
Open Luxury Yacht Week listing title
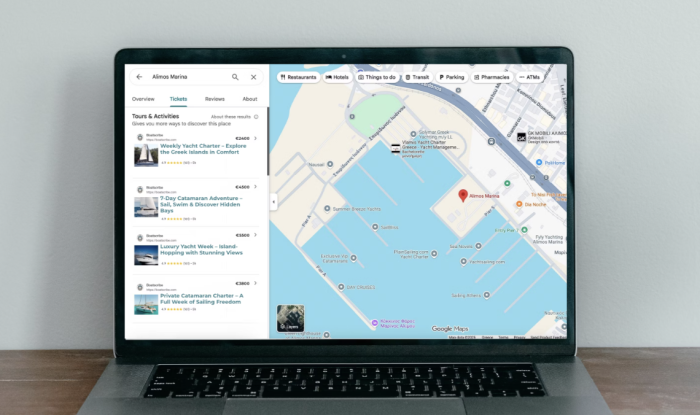tap(201, 249)
